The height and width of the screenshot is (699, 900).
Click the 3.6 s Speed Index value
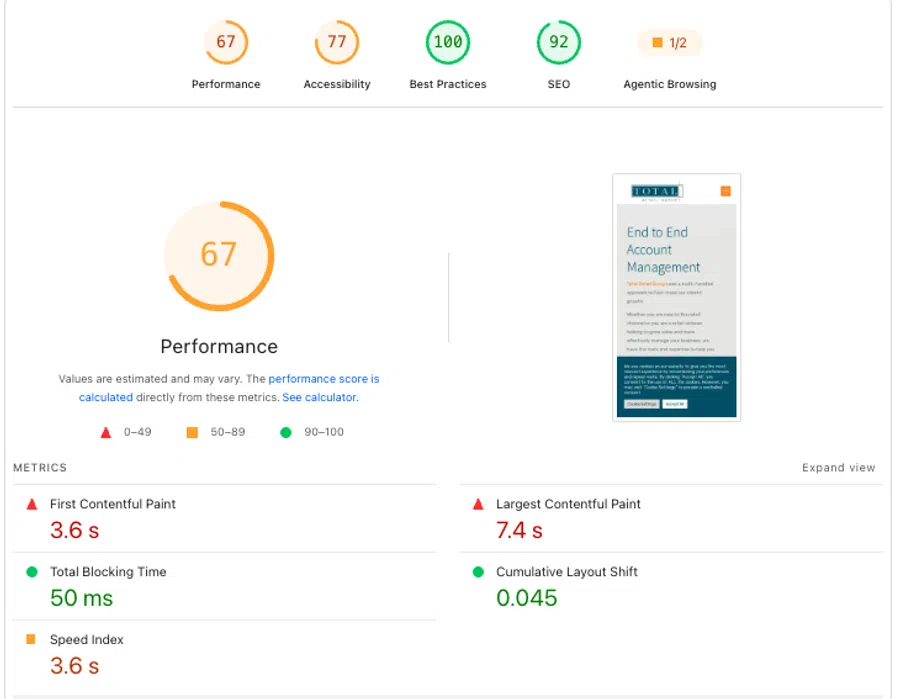pos(75,666)
